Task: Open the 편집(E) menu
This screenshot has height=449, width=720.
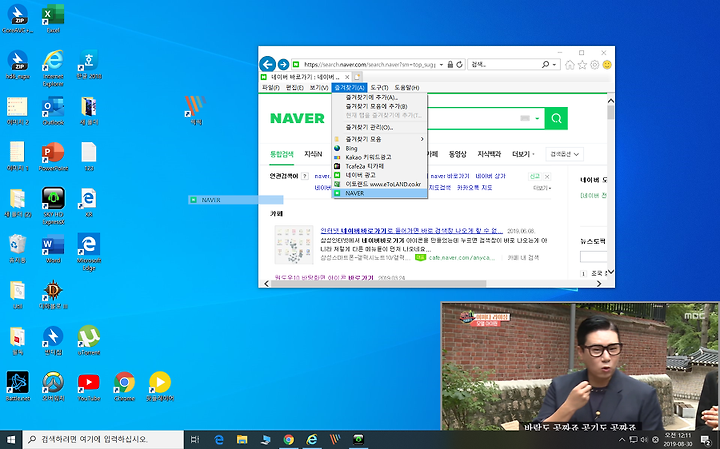Action: coord(294,88)
